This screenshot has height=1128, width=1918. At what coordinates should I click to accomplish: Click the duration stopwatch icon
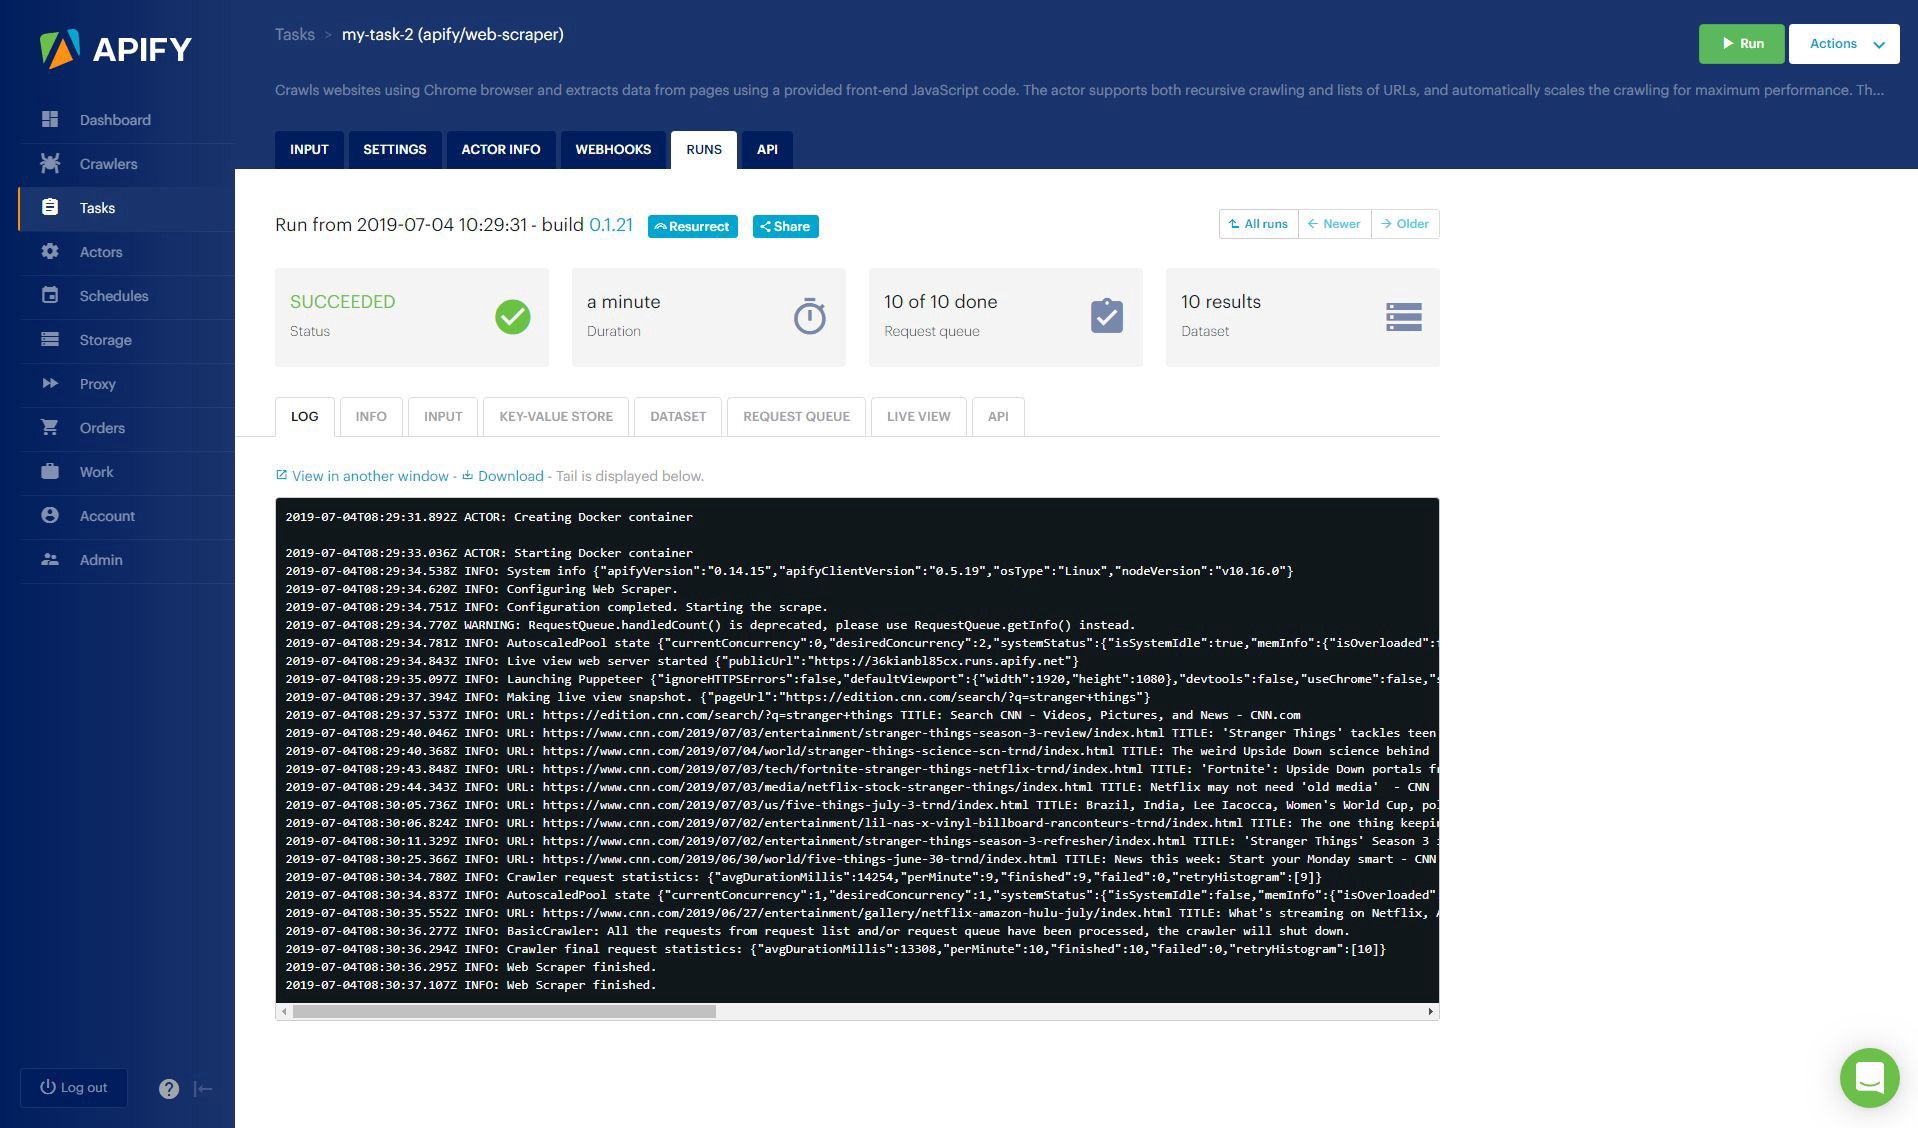(810, 316)
